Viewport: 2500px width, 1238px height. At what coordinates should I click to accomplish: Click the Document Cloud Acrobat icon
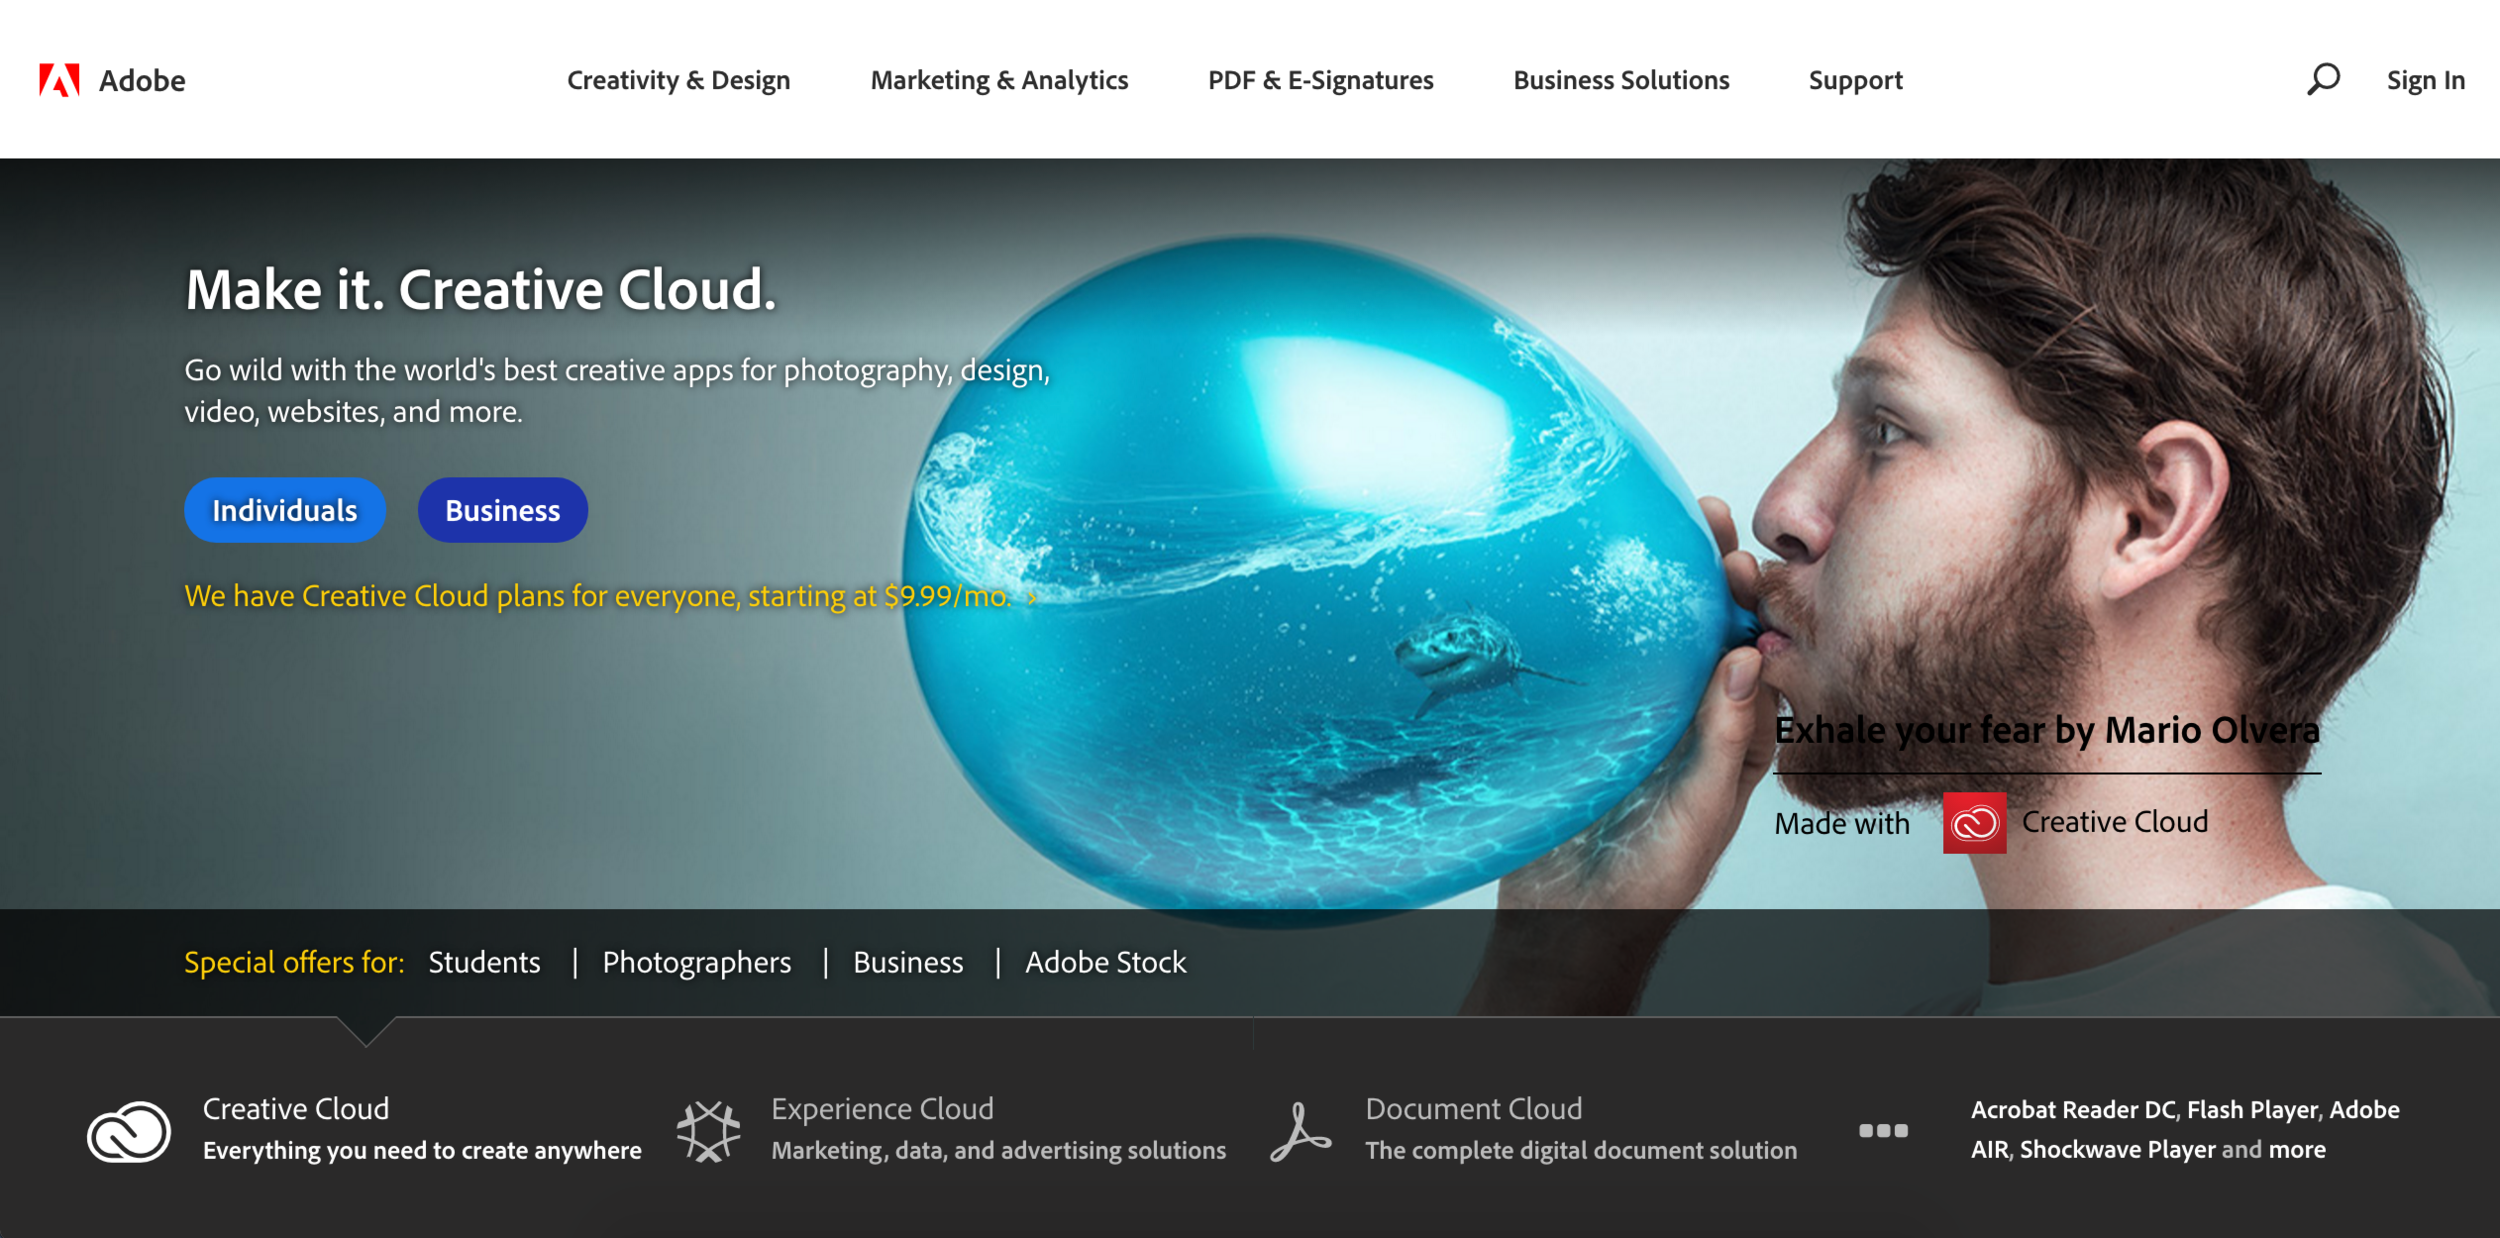1299,1132
